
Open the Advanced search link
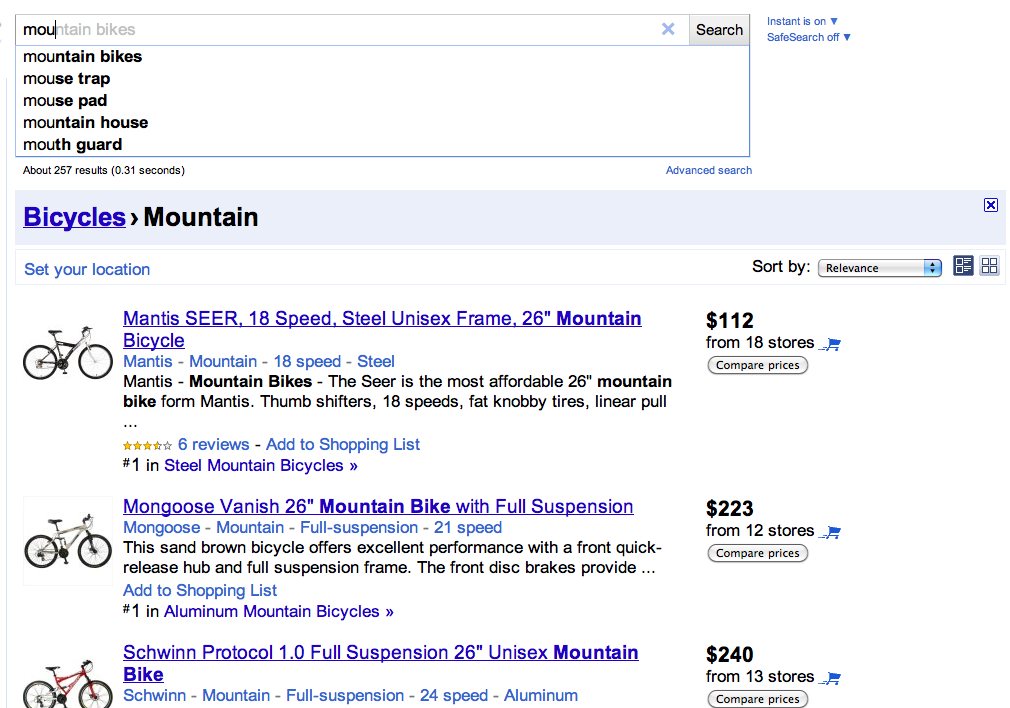(709, 170)
